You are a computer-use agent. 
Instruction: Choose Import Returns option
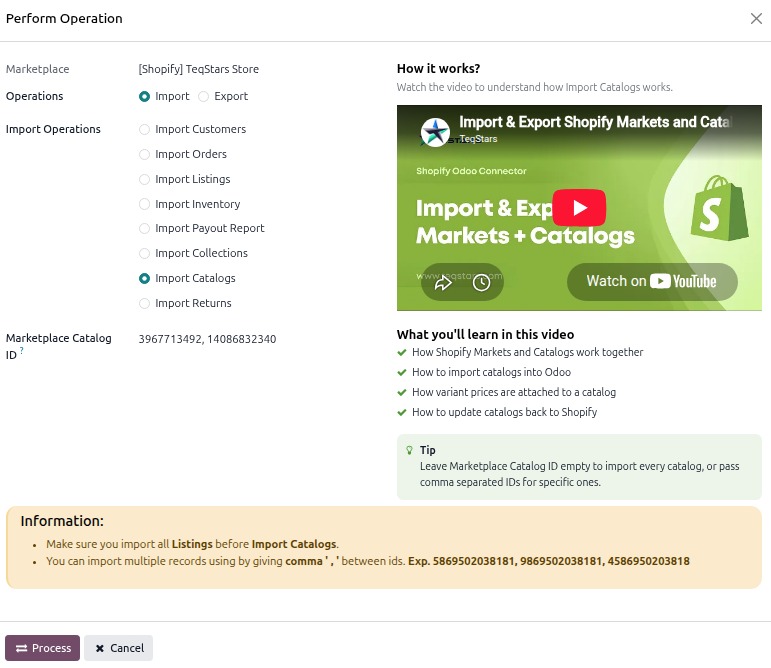click(x=144, y=304)
